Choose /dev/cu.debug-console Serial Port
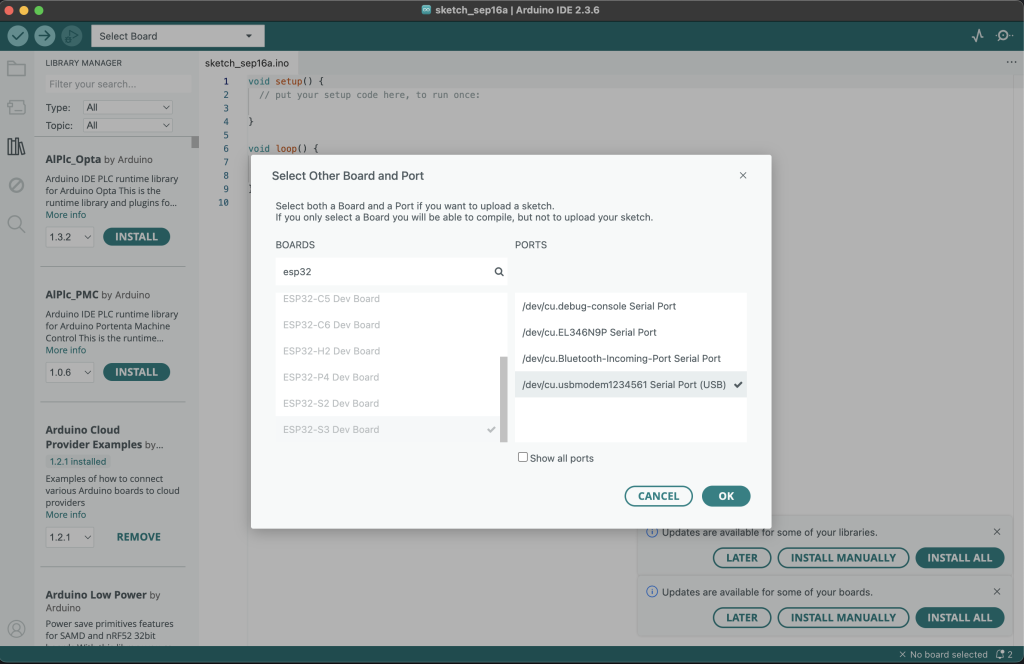Viewport: 1024px width, 664px height. (631, 306)
